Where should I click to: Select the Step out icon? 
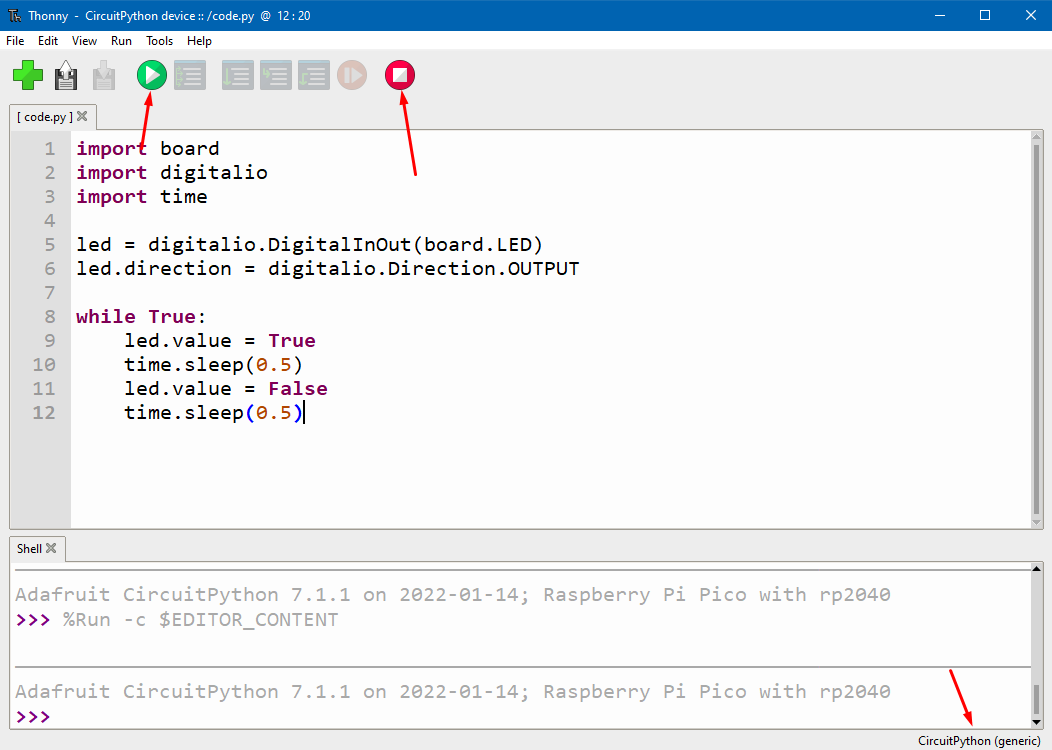[x=313, y=74]
